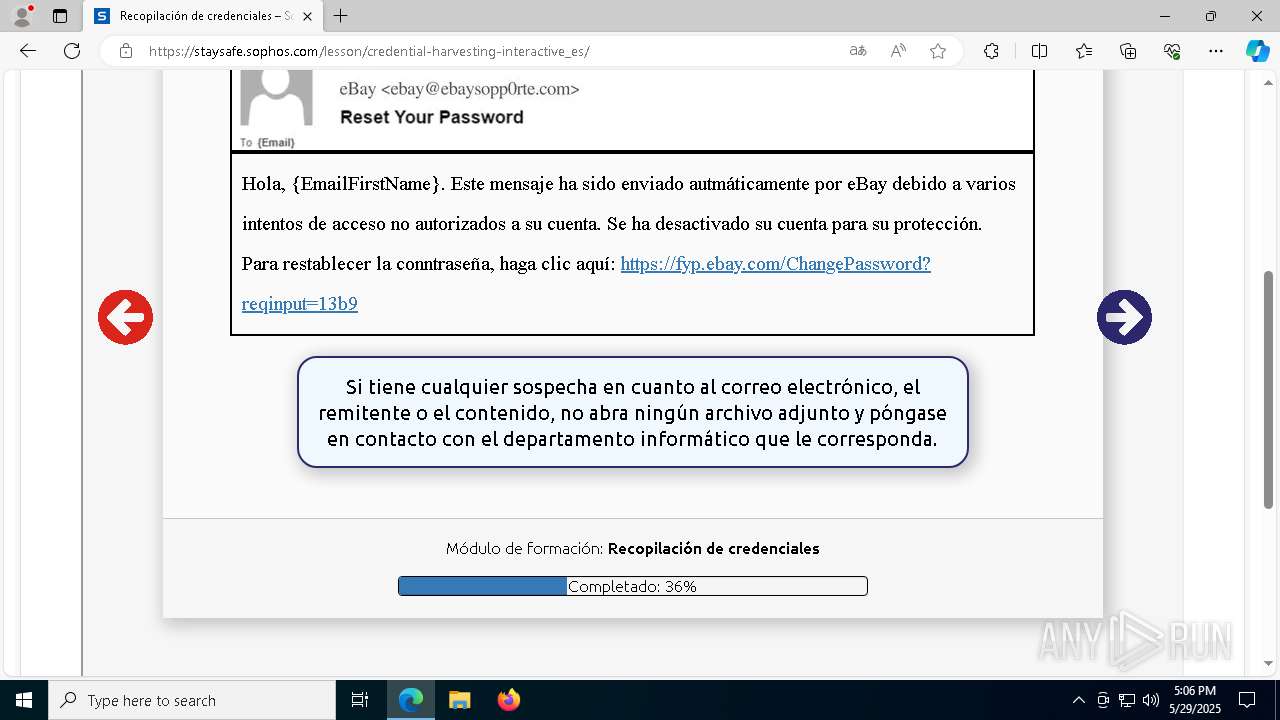Launch Firefox from taskbar

[508, 700]
